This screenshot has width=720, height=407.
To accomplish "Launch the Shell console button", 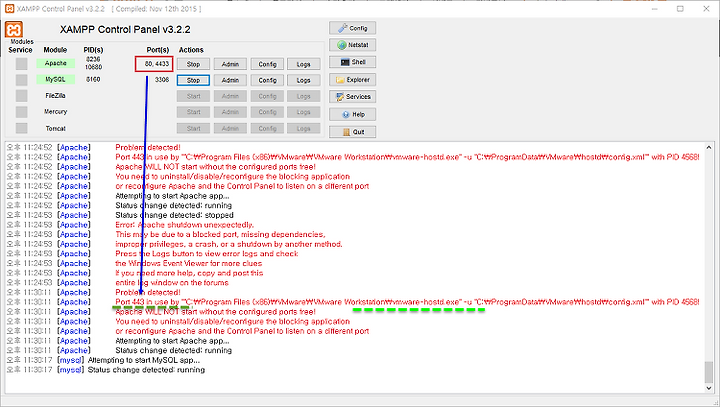I will click(352, 62).
